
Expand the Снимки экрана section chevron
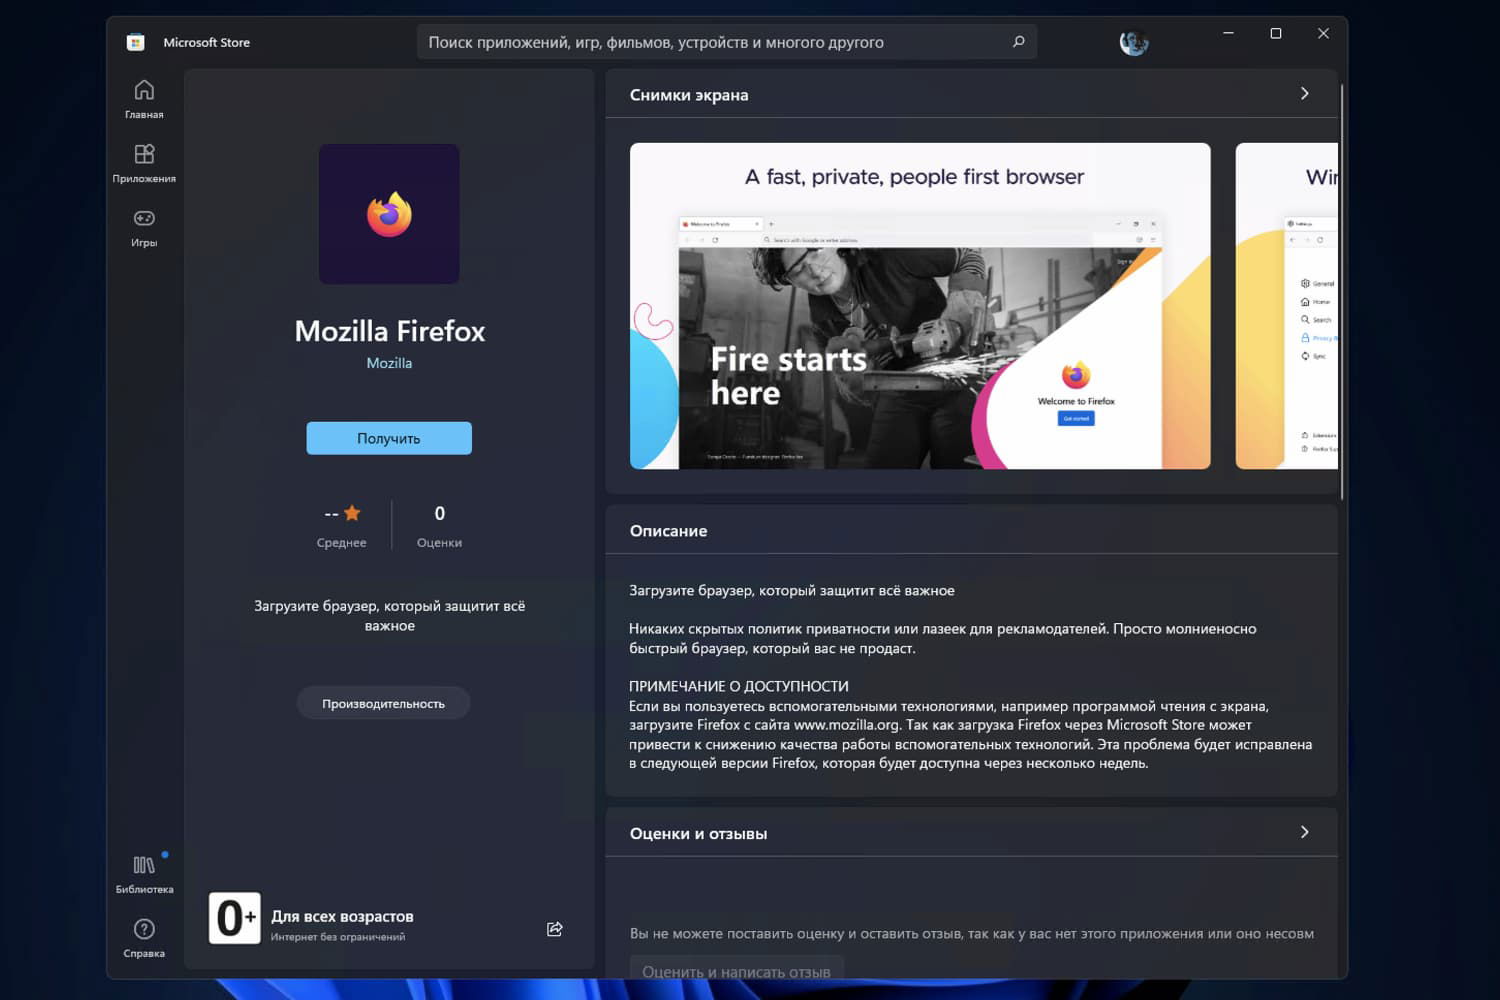point(1304,93)
